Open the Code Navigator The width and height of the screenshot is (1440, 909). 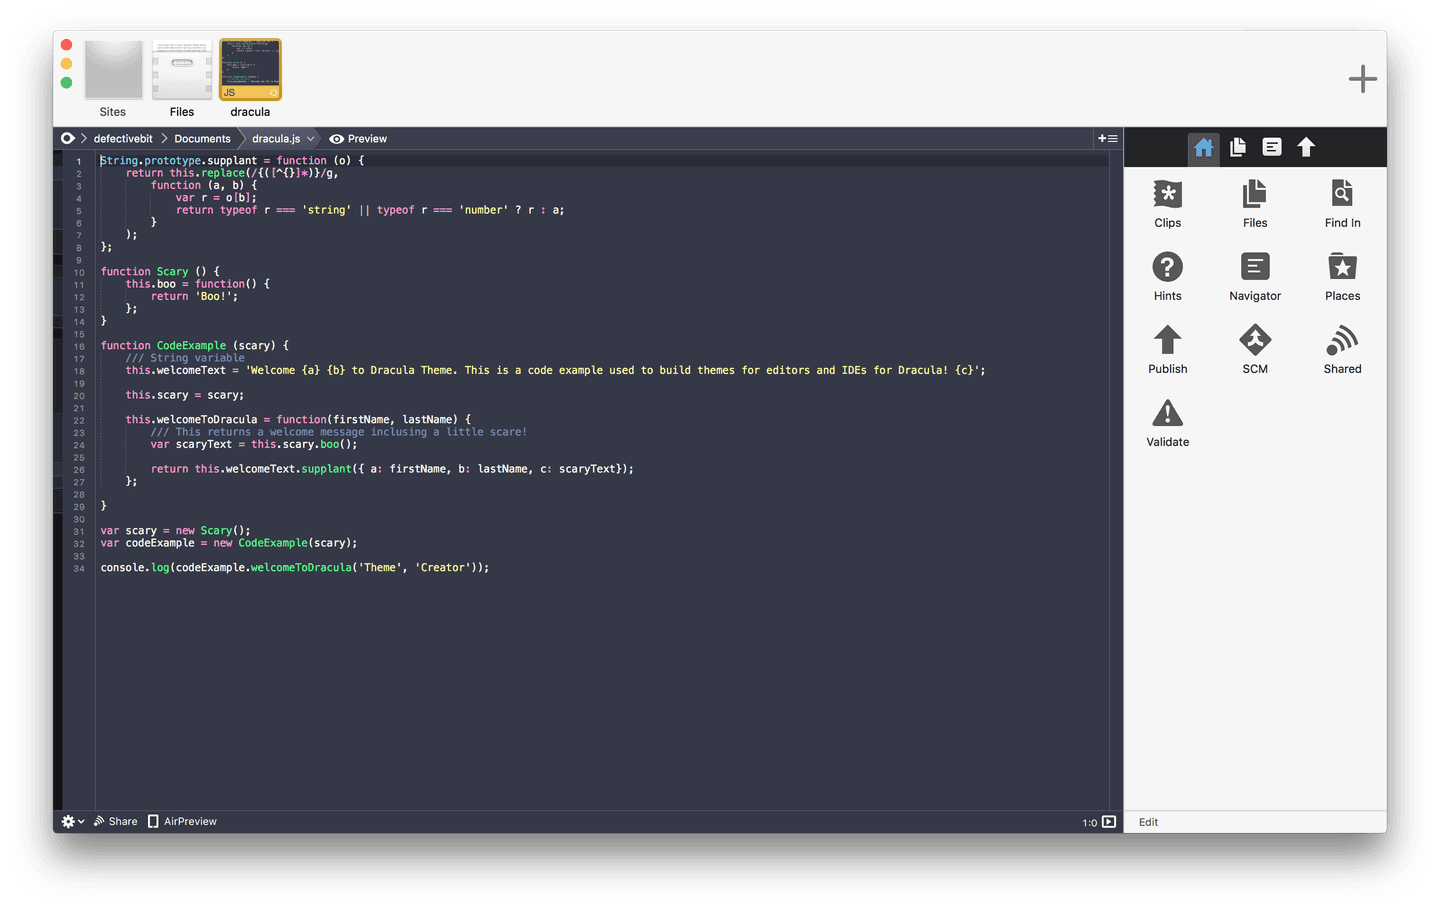[x=1254, y=275]
